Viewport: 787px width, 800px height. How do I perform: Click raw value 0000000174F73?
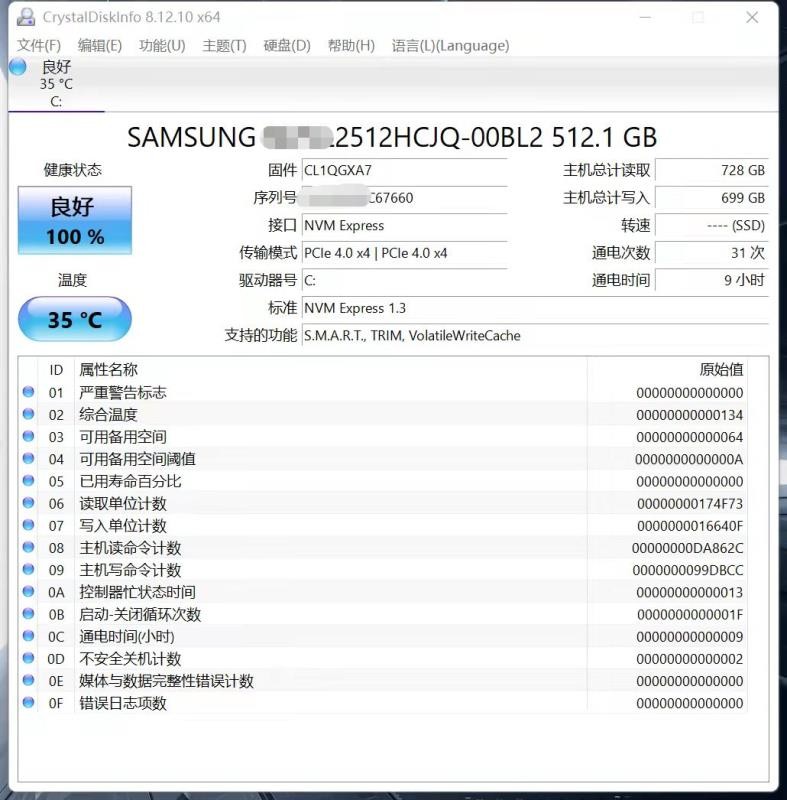pyautogui.click(x=690, y=504)
